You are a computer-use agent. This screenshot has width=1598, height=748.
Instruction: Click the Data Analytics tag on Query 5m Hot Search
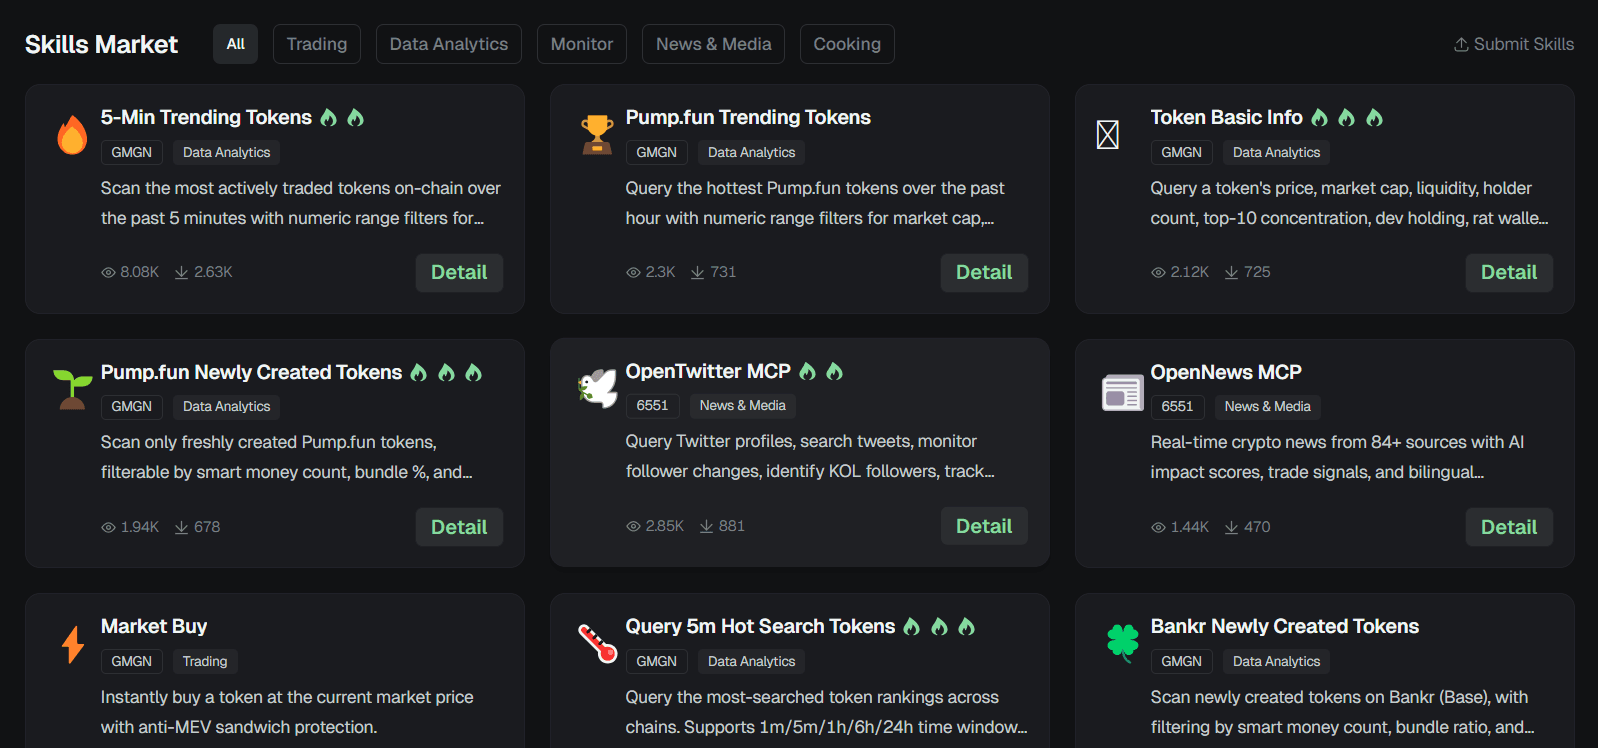click(x=752, y=662)
